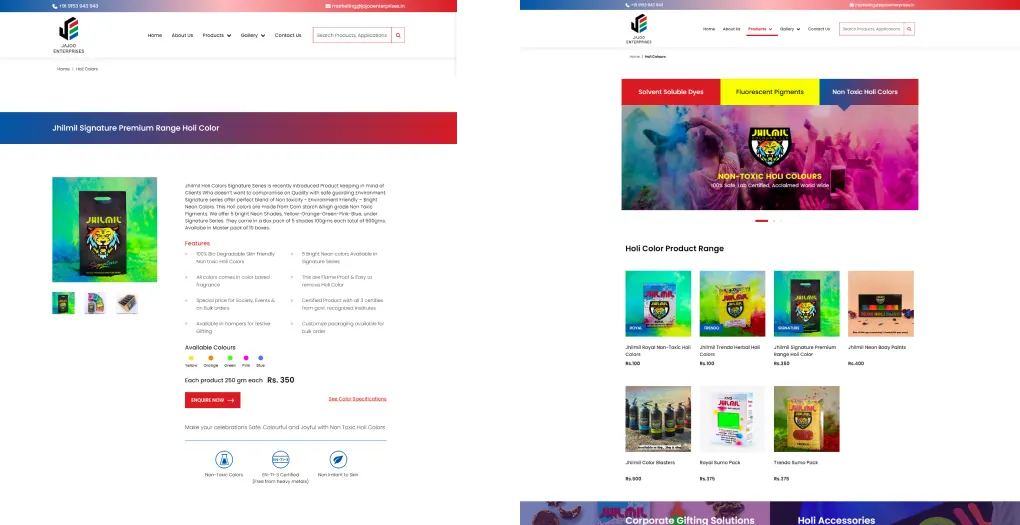Expand the Products dropdown on the left page
This screenshot has width=1020, height=525.
(x=217, y=35)
